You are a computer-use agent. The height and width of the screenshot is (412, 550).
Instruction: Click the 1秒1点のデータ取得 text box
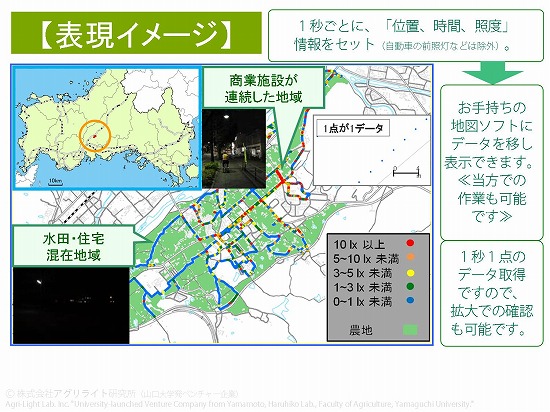492,293
